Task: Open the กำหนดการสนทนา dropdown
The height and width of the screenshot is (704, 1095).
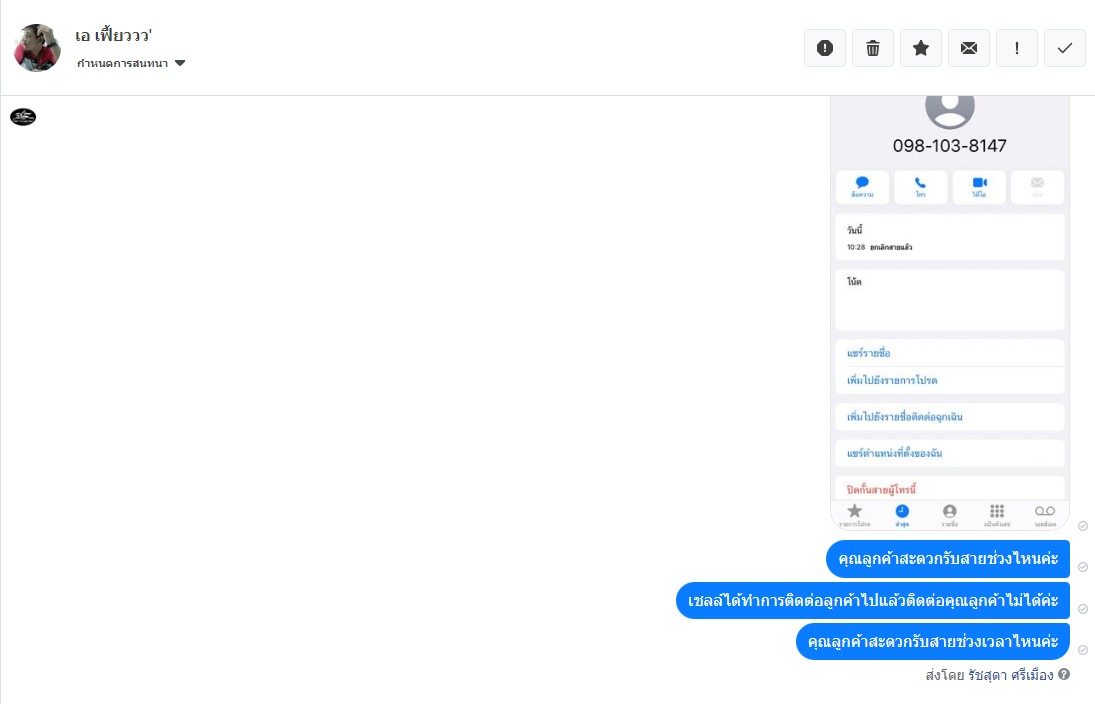Action: (131, 63)
